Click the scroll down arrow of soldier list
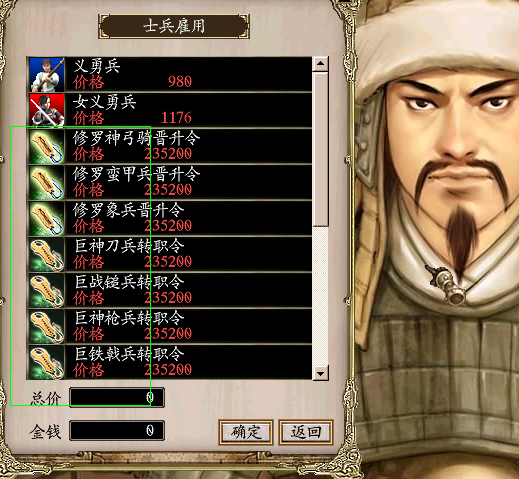 point(321,373)
